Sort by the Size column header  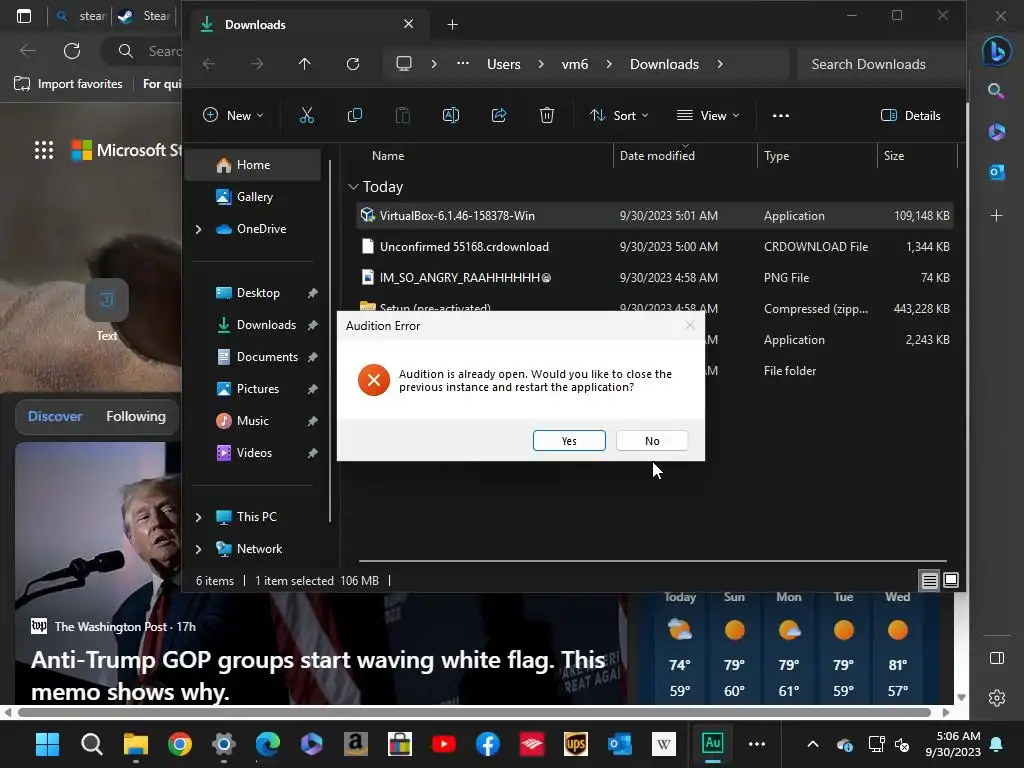[894, 155]
